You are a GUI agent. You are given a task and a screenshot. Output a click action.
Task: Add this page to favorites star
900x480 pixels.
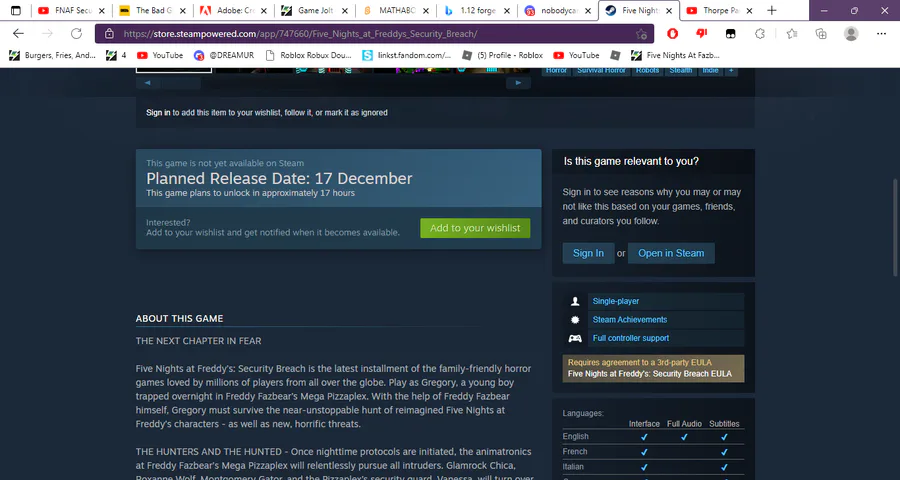(641, 34)
